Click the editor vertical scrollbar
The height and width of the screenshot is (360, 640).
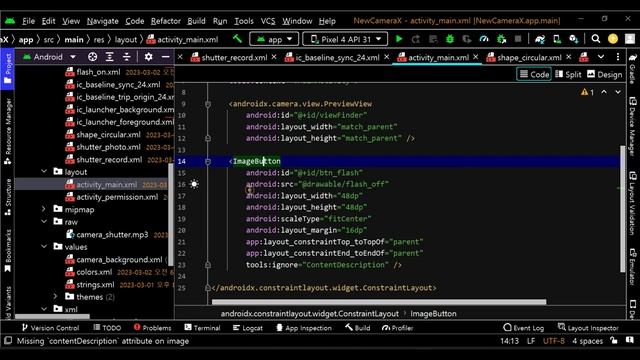[x=622, y=209]
